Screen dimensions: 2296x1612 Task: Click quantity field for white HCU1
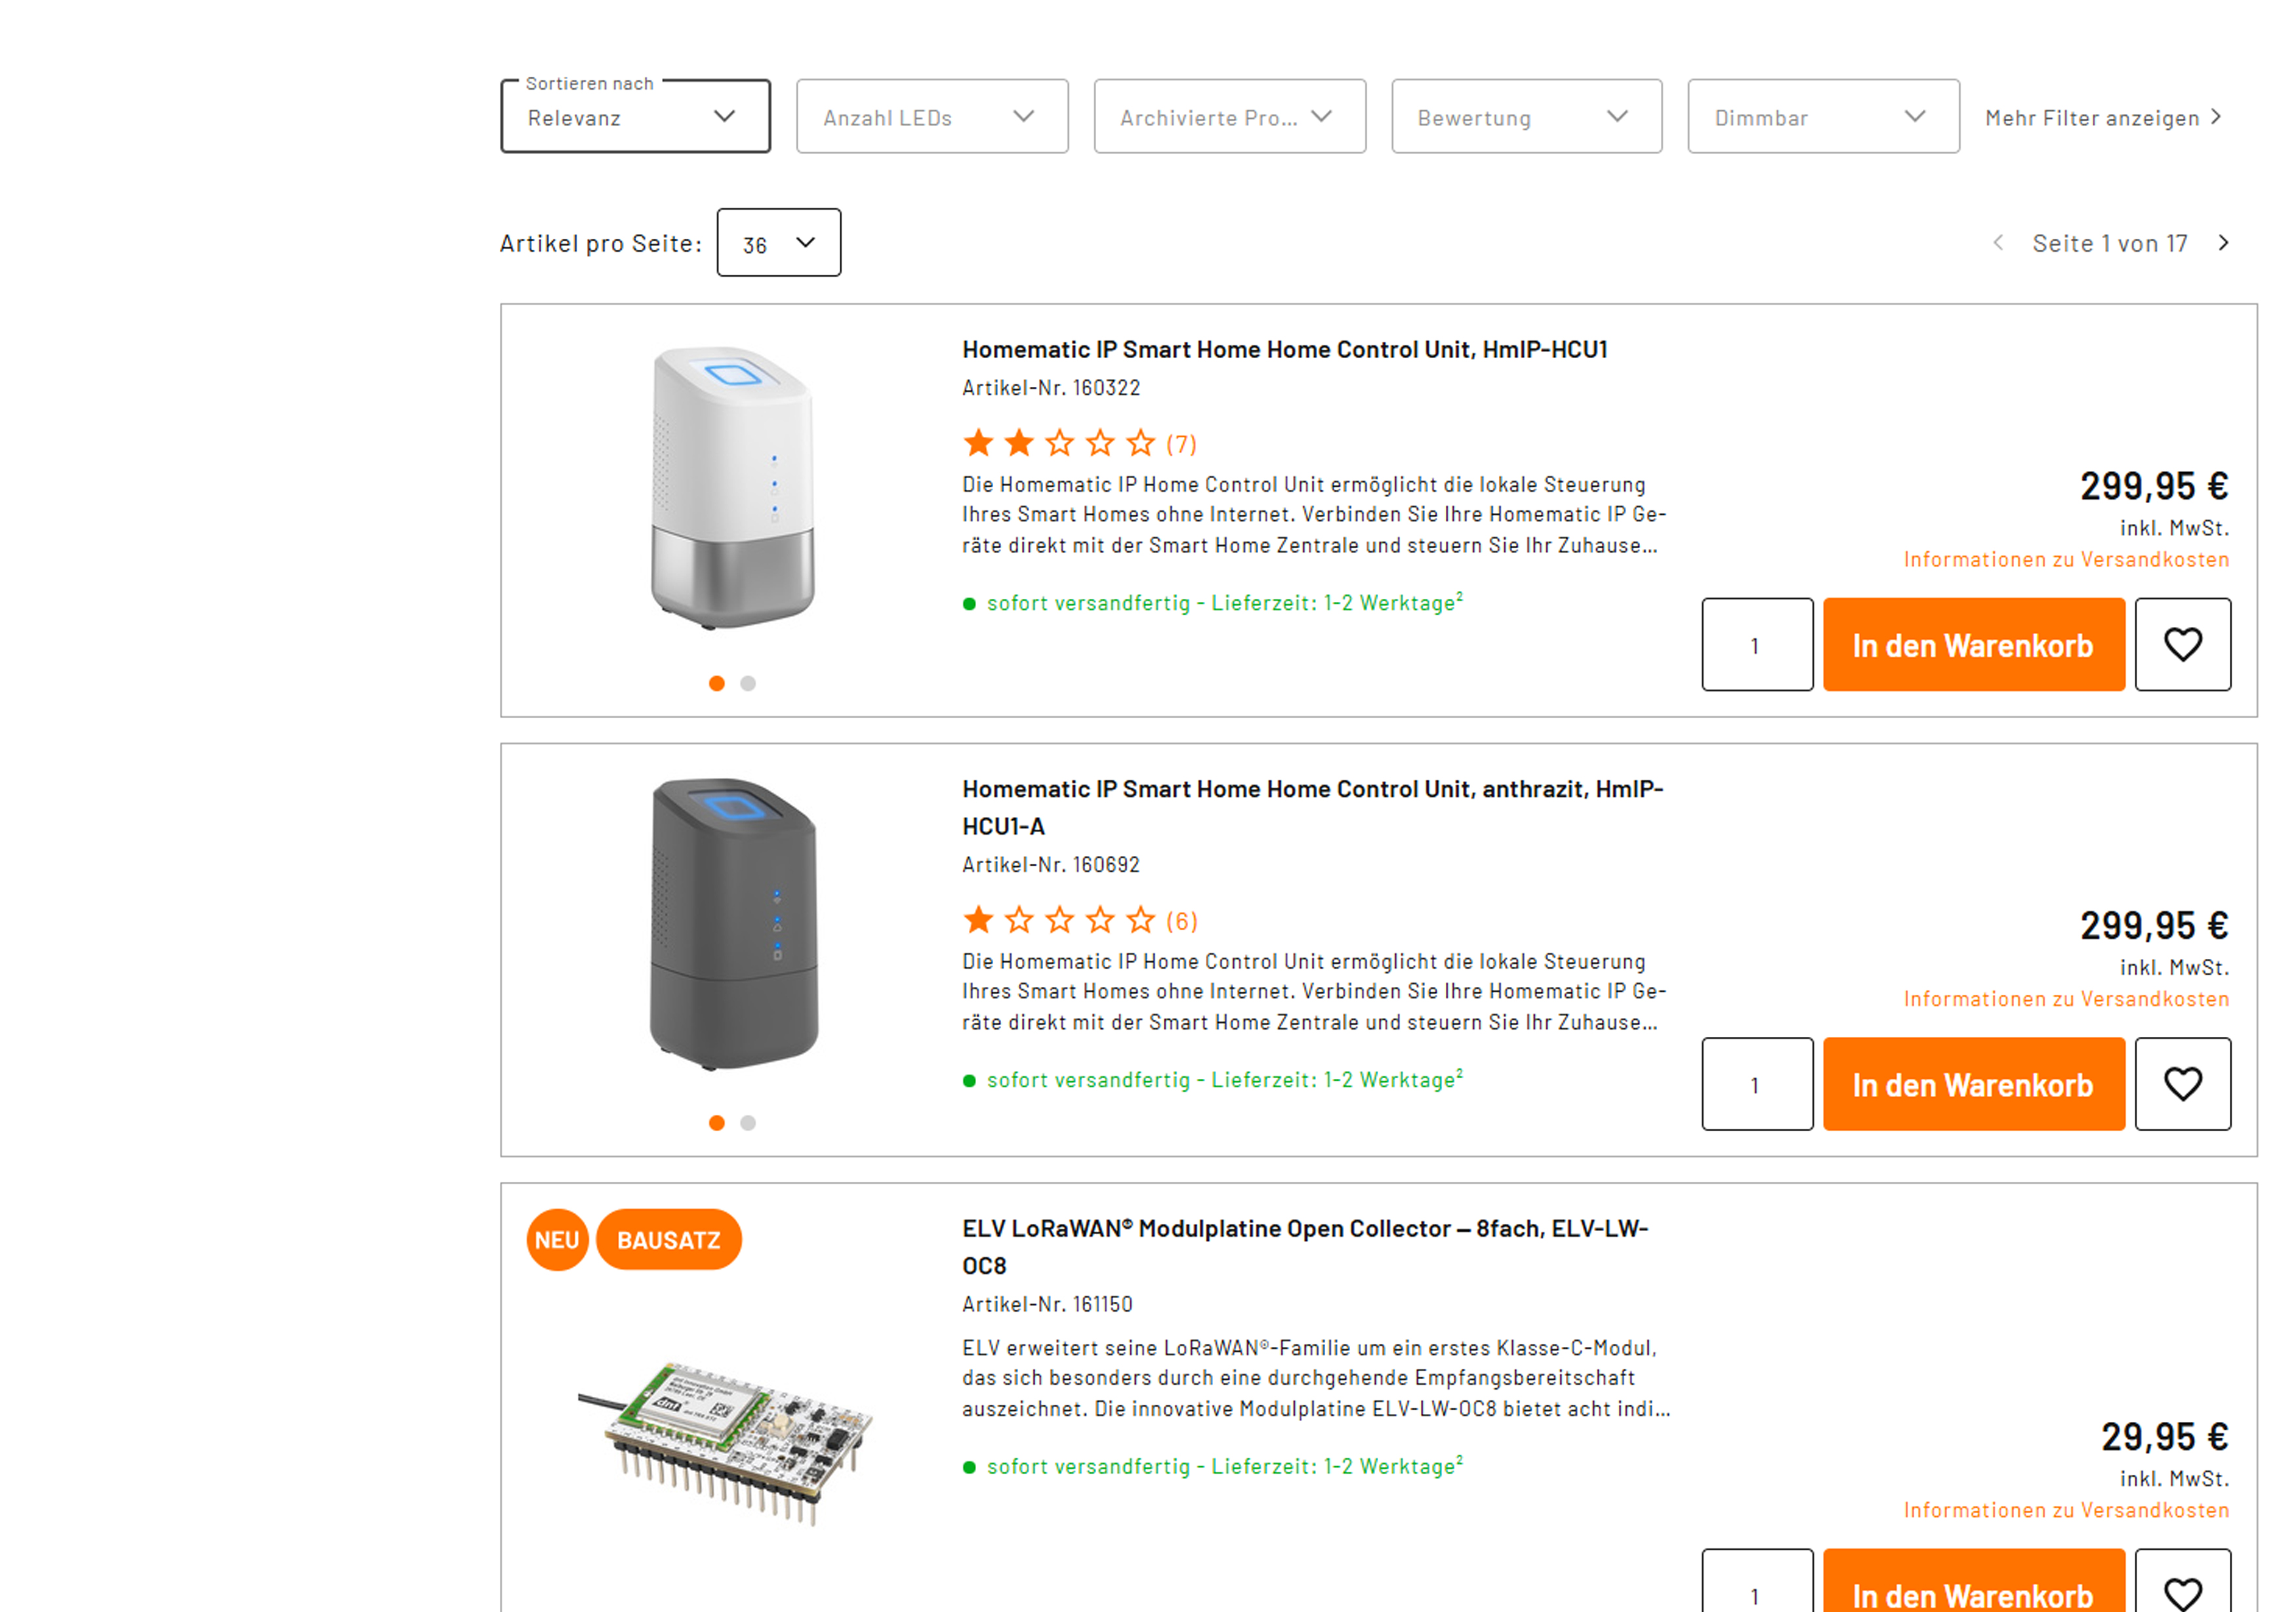tap(1756, 645)
